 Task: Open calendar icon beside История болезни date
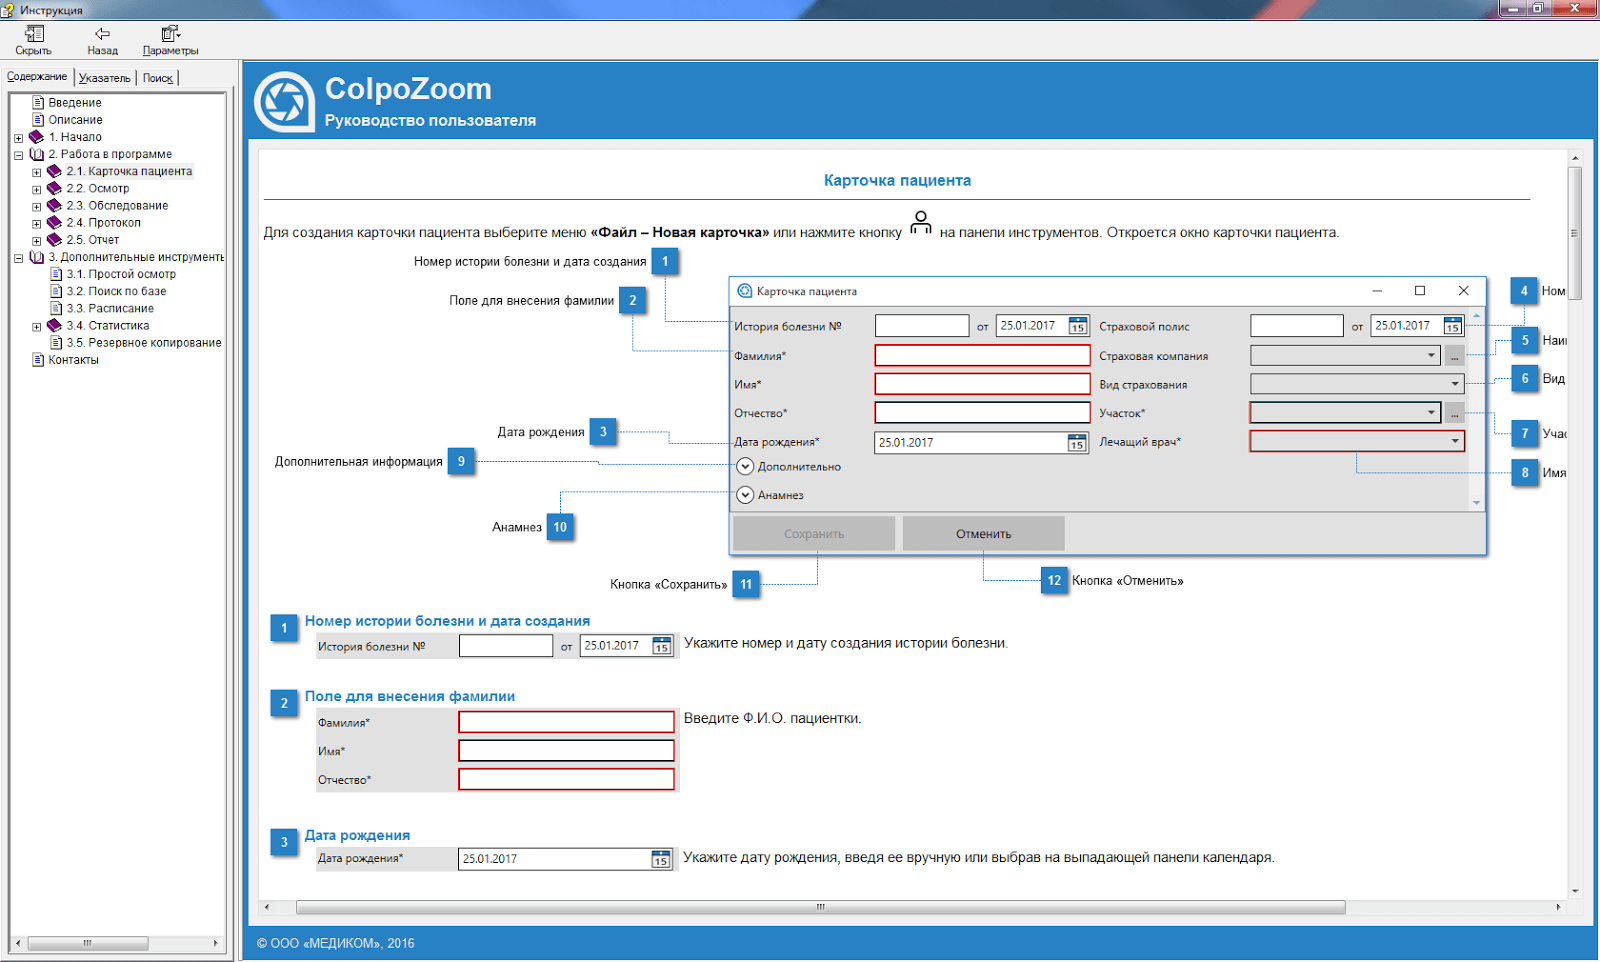1077,326
